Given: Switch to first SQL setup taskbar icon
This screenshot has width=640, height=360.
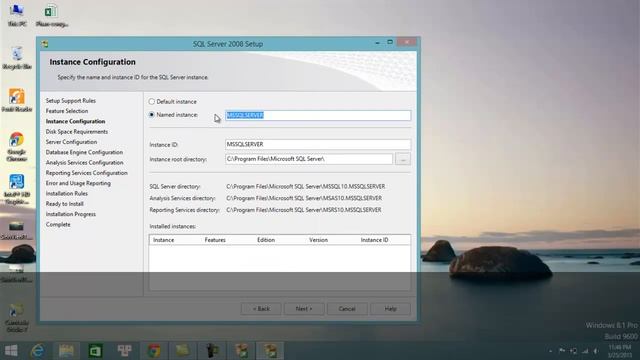Looking at the screenshot, I should tap(241, 351).
